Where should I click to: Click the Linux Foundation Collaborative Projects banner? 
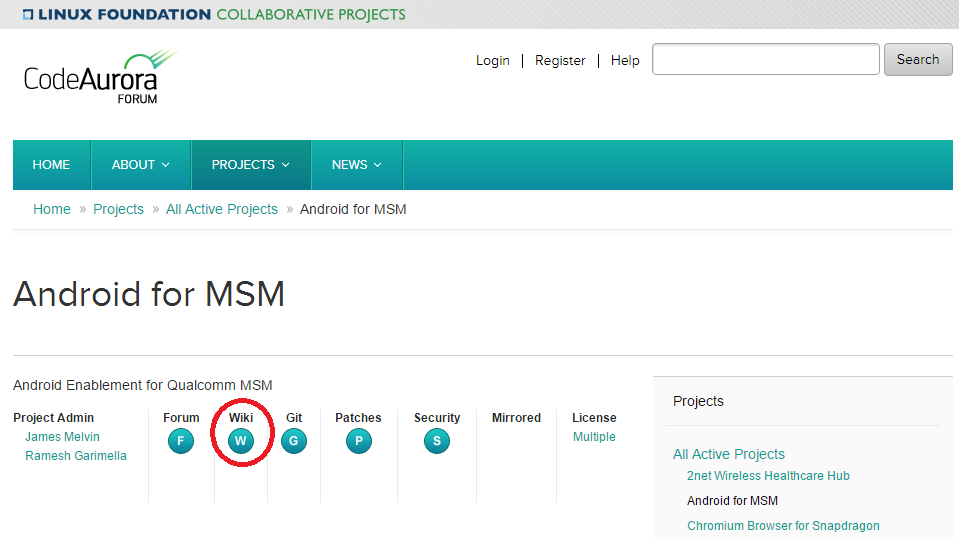point(214,14)
